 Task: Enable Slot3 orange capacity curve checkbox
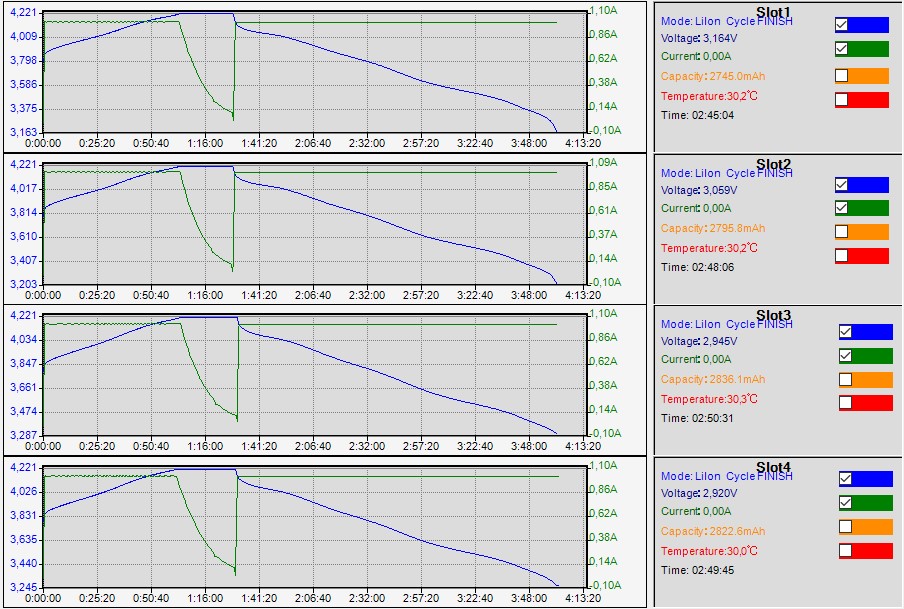[845, 379]
